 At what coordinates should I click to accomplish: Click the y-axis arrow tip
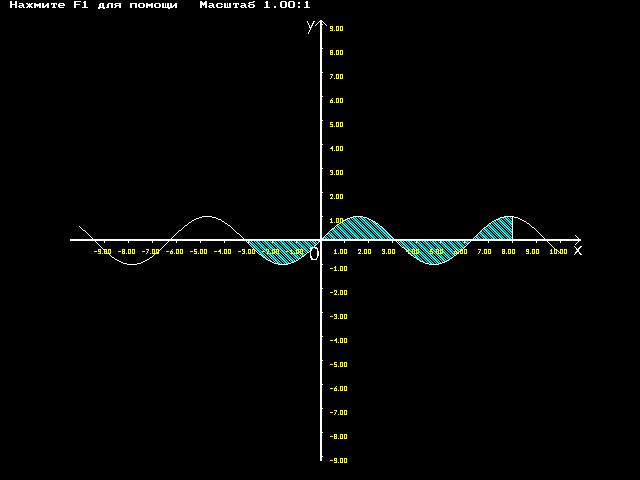tap(321, 24)
